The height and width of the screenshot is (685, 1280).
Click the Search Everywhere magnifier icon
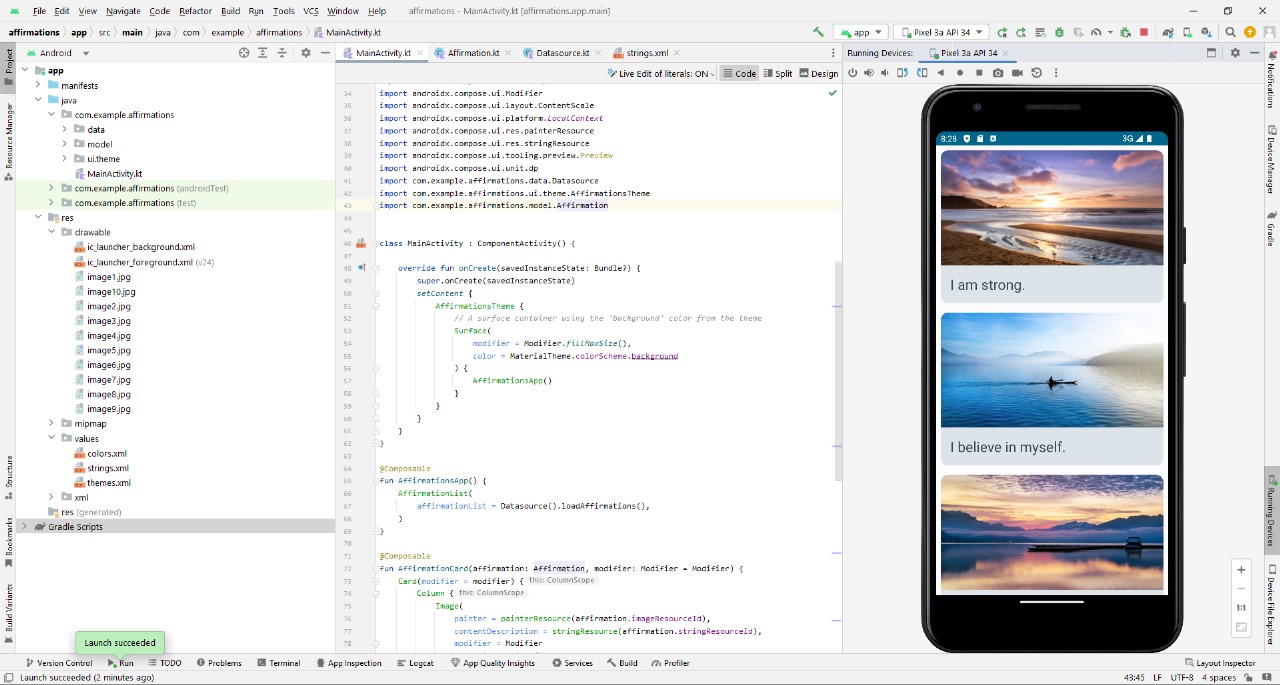[x=1230, y=32]
